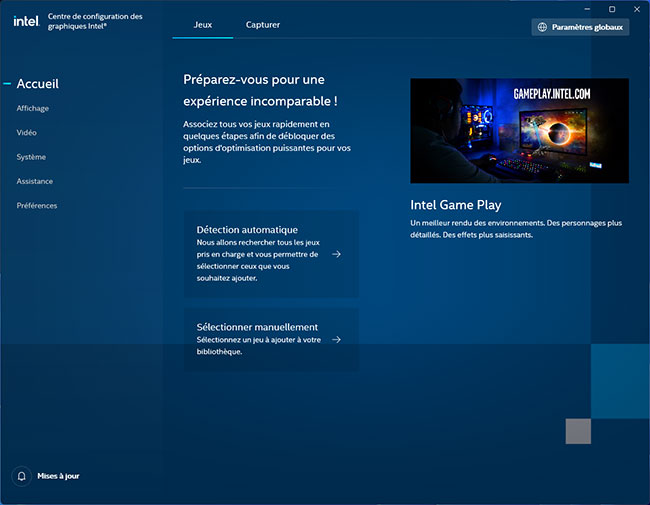The height and width of the screenshot is (505, 650).
Task: Maximize the Intel graphics window
Action: pos(612,8)
